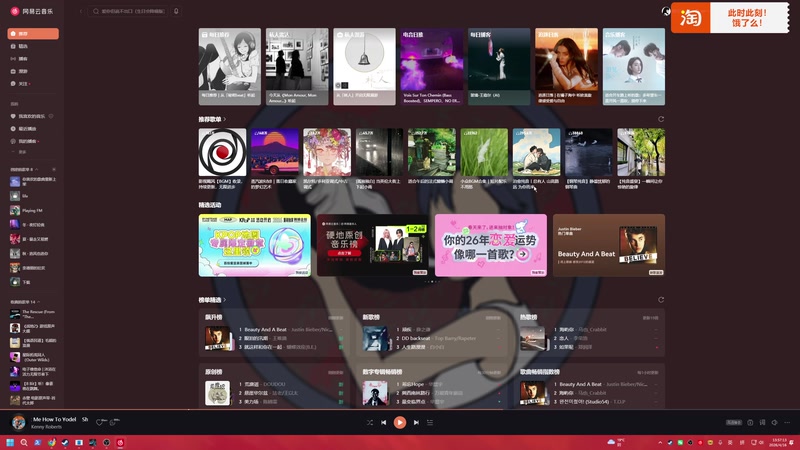Open the Taobao 饿了么 advertisement banner
800x450 pixels.
(x=730, y=18)
